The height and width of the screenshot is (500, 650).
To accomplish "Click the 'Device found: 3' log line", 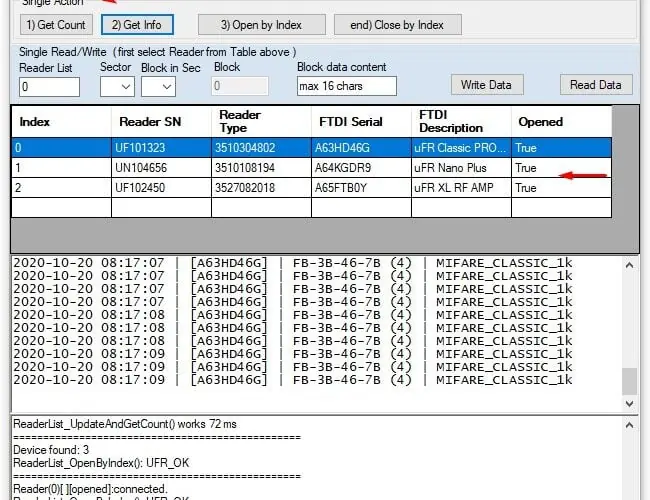I will point(51,450).
